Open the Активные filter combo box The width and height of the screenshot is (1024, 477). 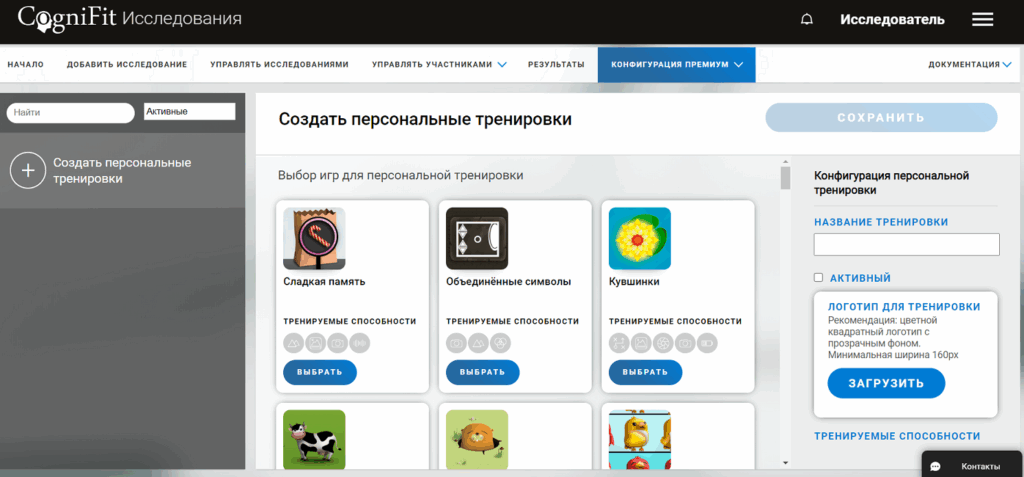coord(190,112)
